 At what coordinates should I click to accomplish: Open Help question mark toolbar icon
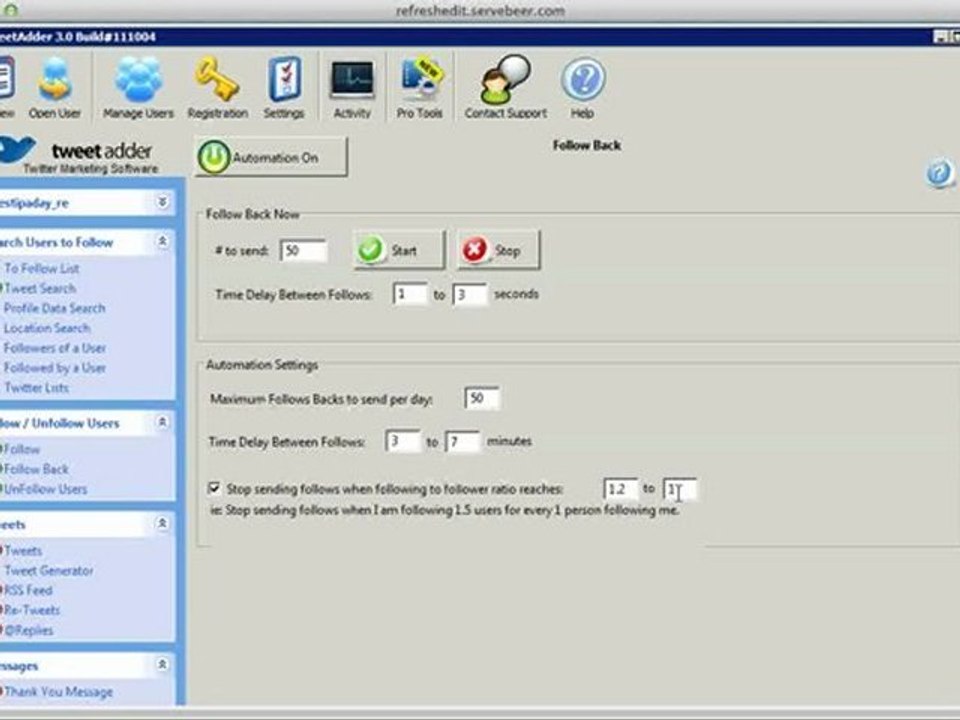pos(582,88)
